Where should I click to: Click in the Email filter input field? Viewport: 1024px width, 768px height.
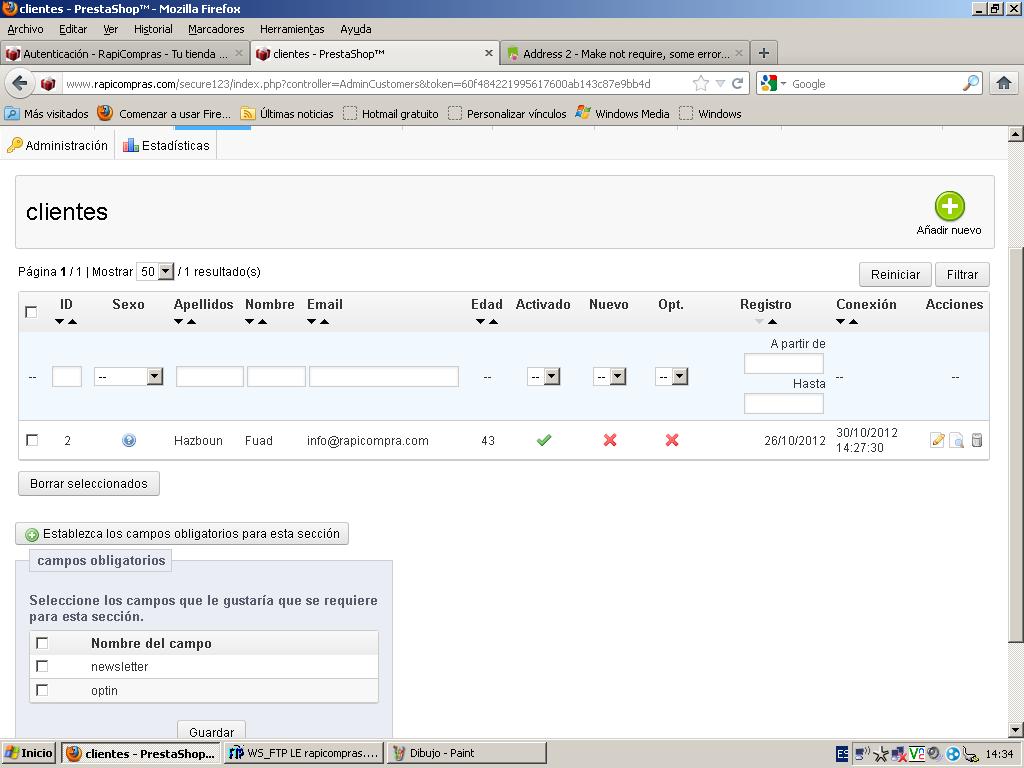tap(384, 377)
